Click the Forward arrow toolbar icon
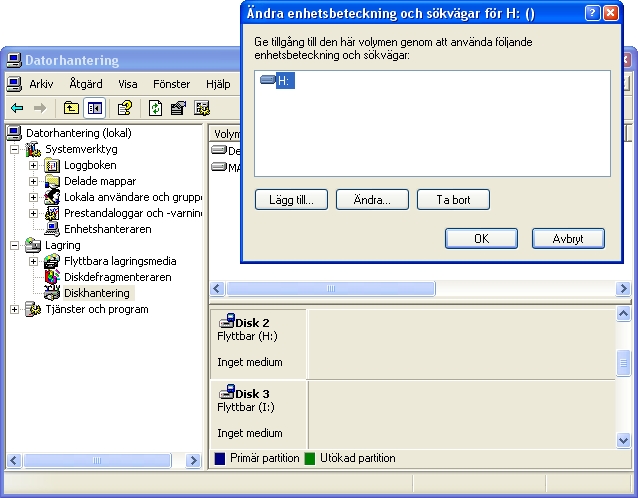The height and width of the screenshot is (498, 638). [40, 108]
